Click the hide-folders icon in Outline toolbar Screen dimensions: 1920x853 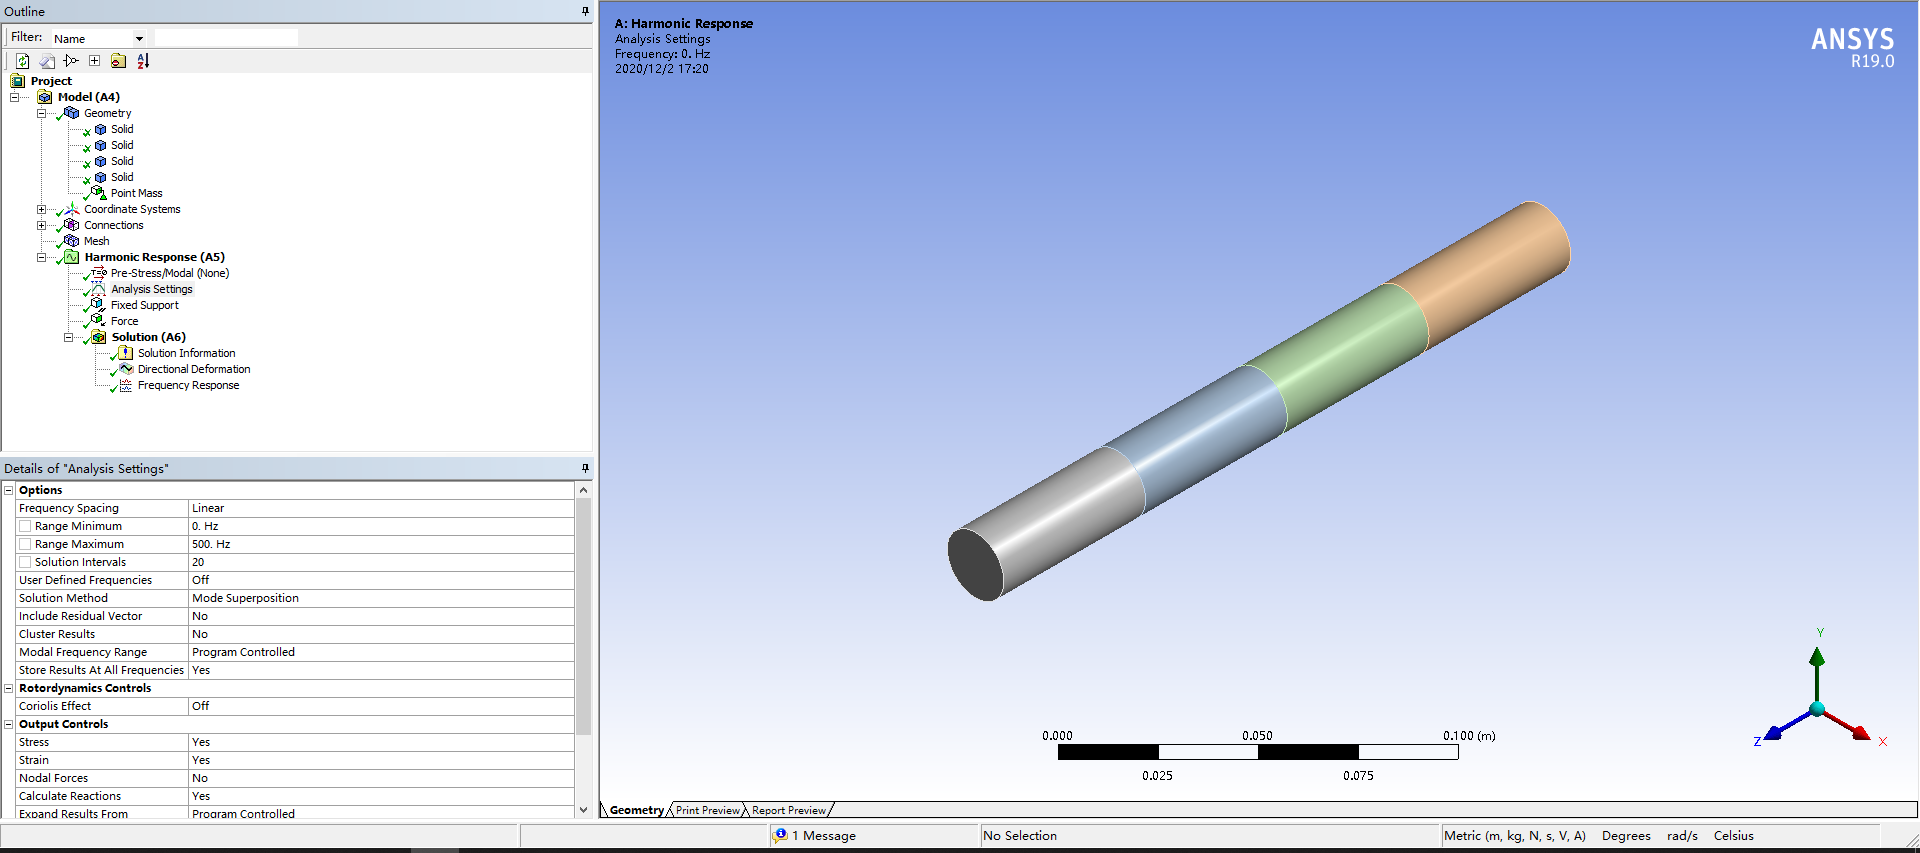[x=118, y=61]
